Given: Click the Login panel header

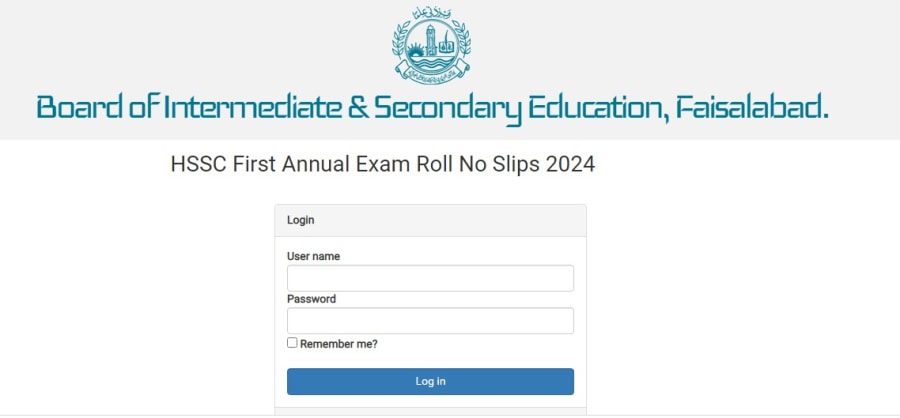Looking at the screenshot, I should [x=430, y=220].
